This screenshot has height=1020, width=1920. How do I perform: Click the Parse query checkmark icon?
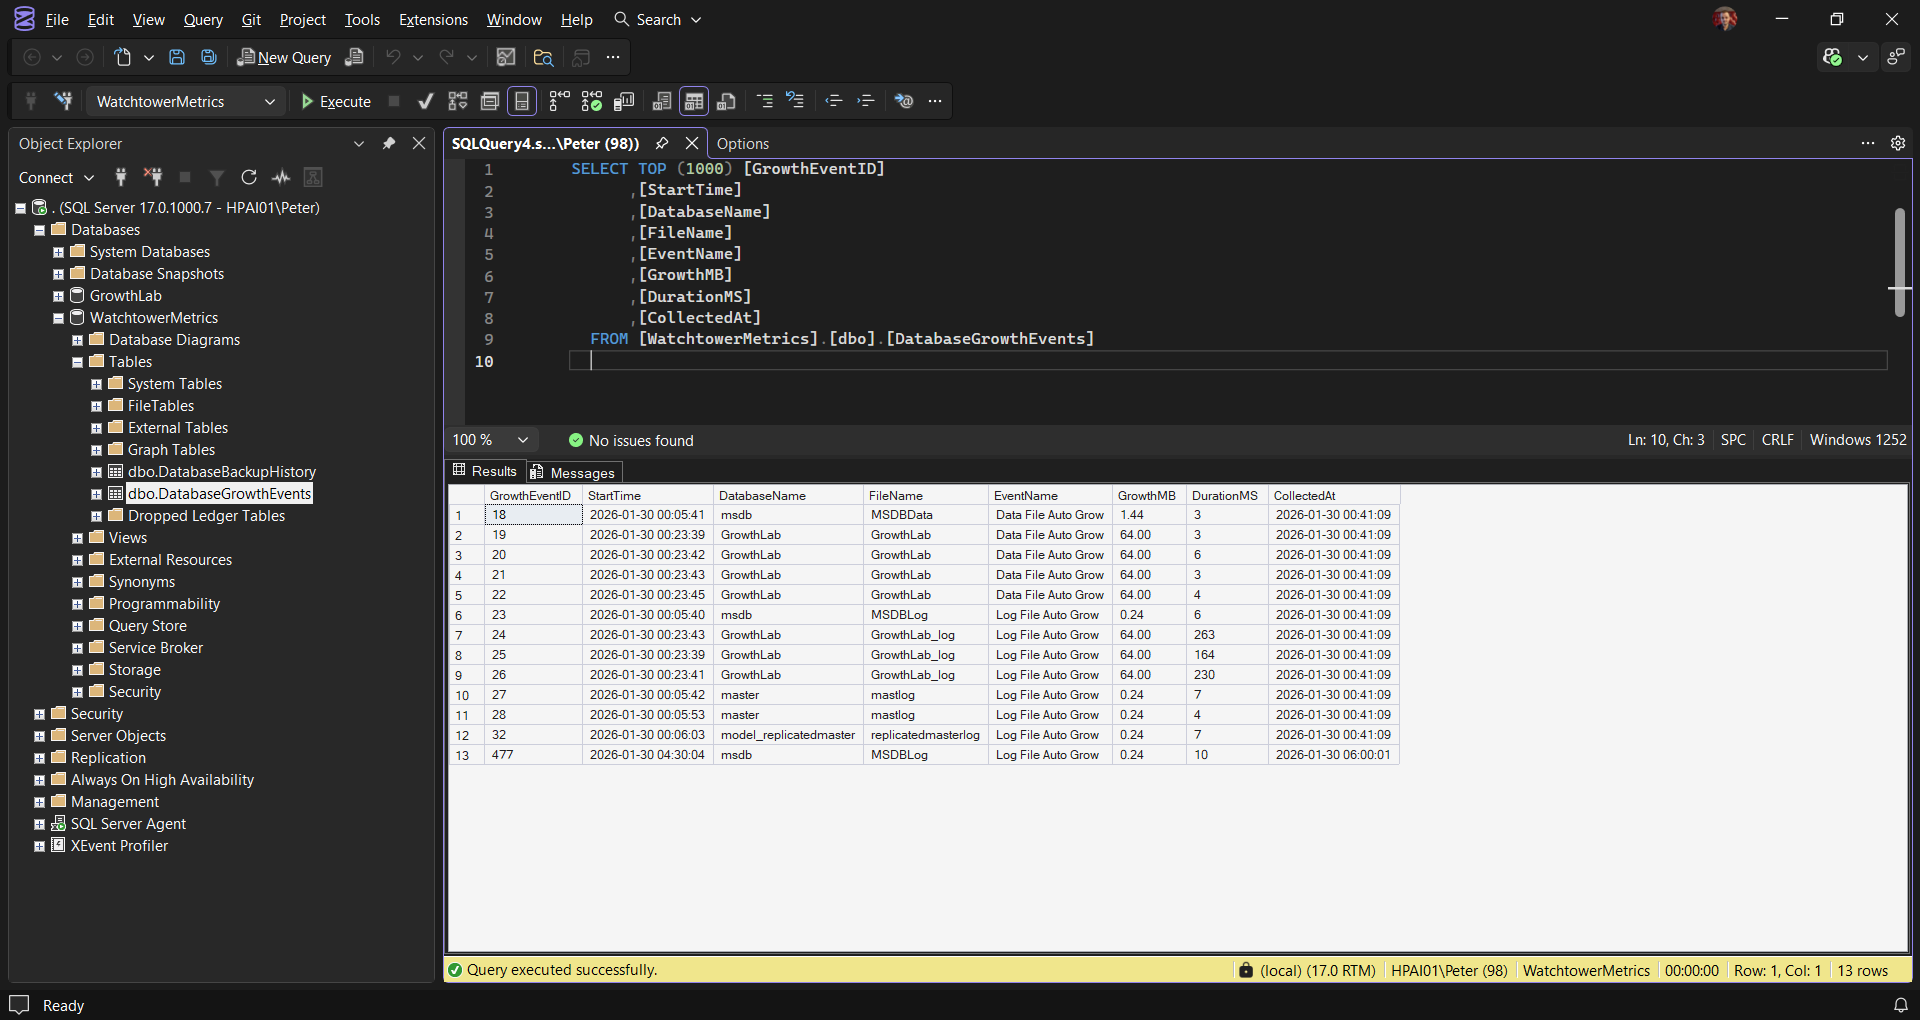(425, 101)
